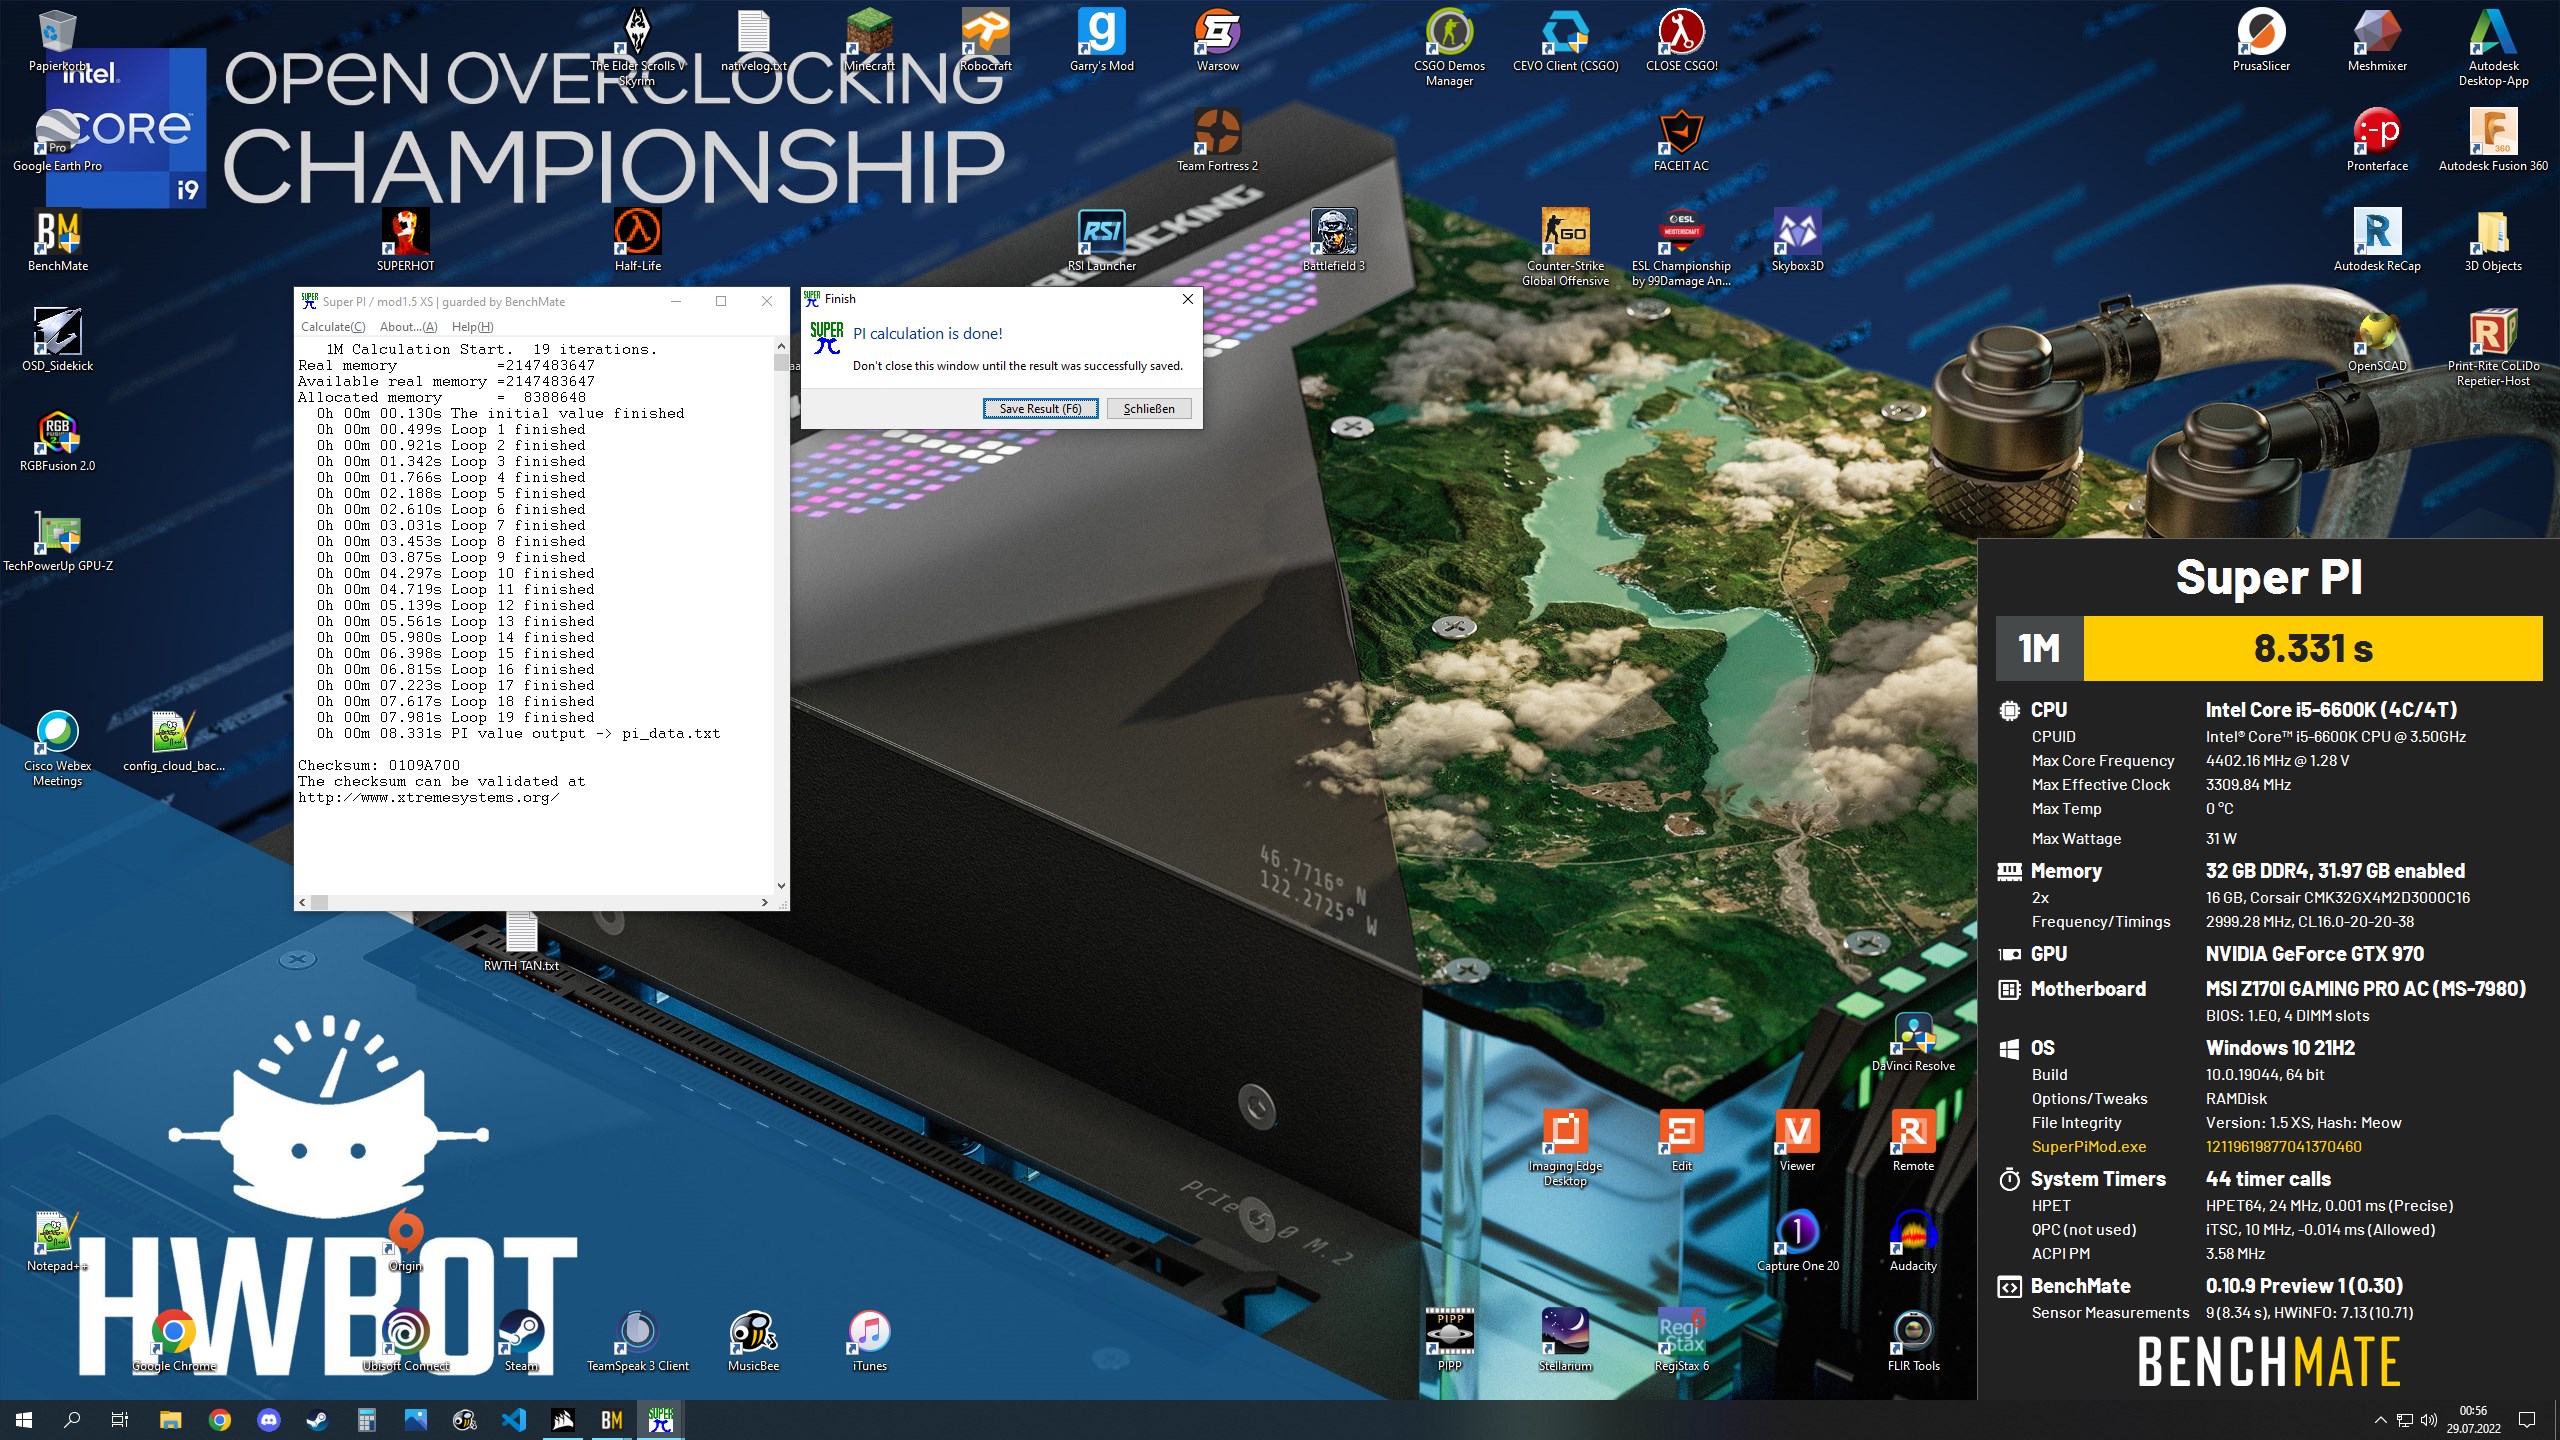Launch RGBFusion 2.0 desktop icon
Viewport: 2560px width, 1440px height.
pos(58,441)
